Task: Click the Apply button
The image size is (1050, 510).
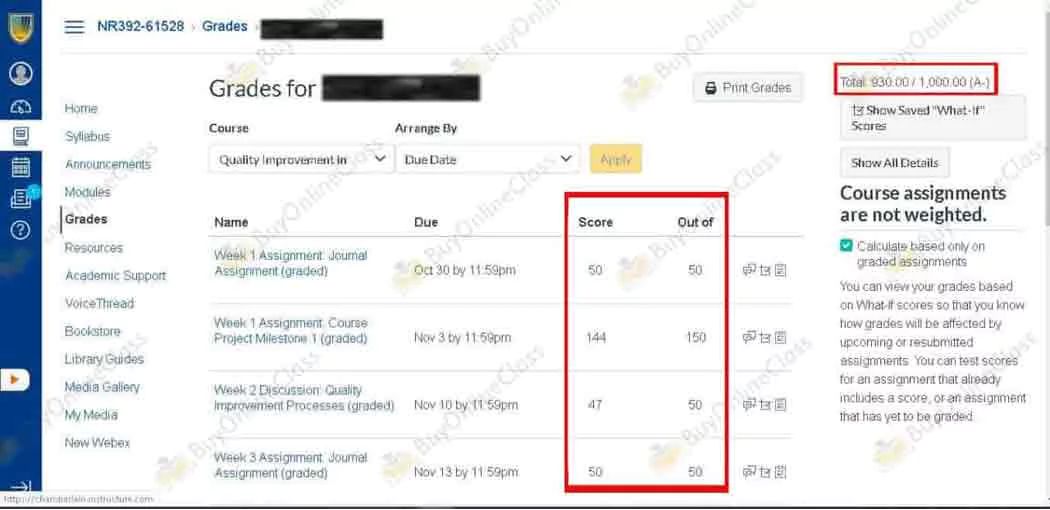Action: [615, 159]
